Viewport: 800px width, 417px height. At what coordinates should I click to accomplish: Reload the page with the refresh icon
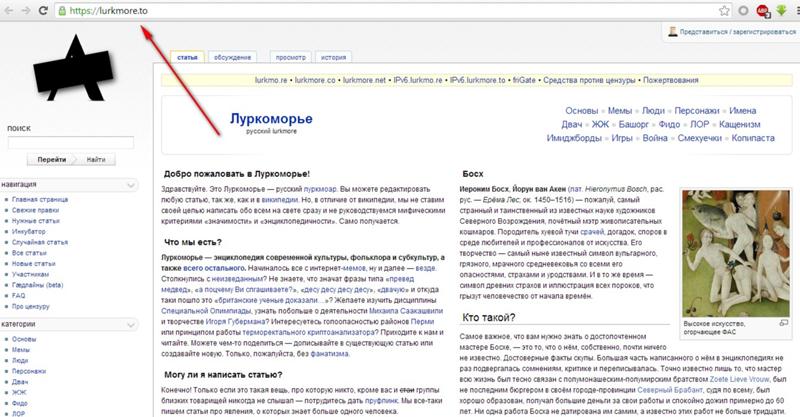point(43,10)
